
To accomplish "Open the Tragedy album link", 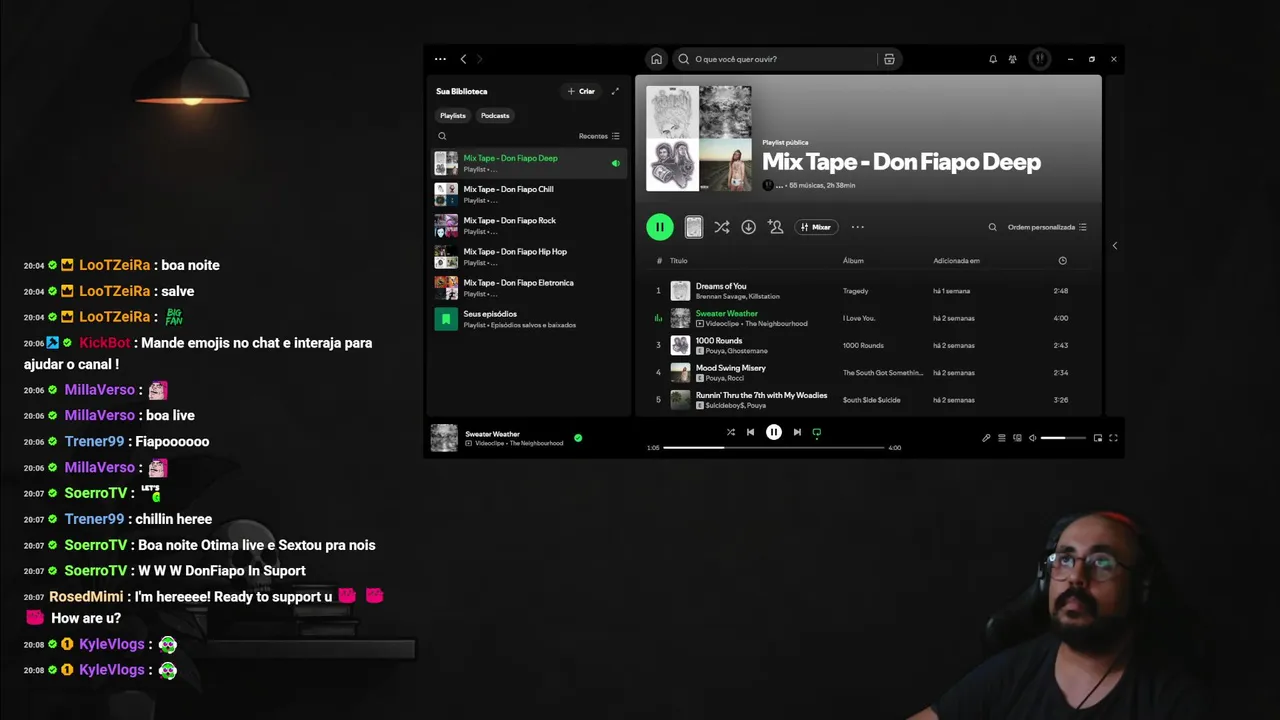I will tap(856, 291).
